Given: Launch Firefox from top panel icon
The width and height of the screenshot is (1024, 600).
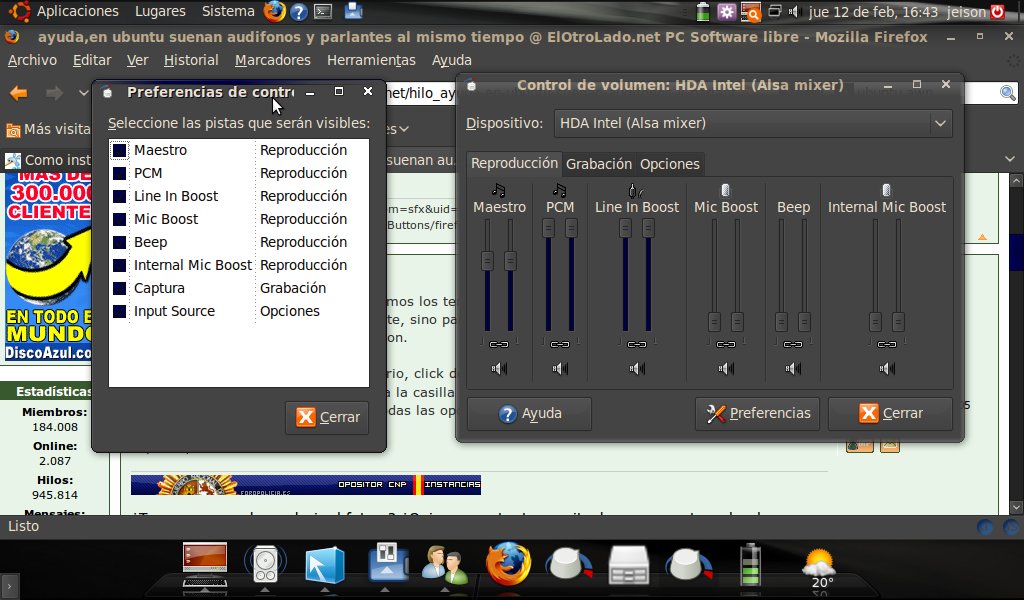Looking at the screenshot, I should [274, 11].
